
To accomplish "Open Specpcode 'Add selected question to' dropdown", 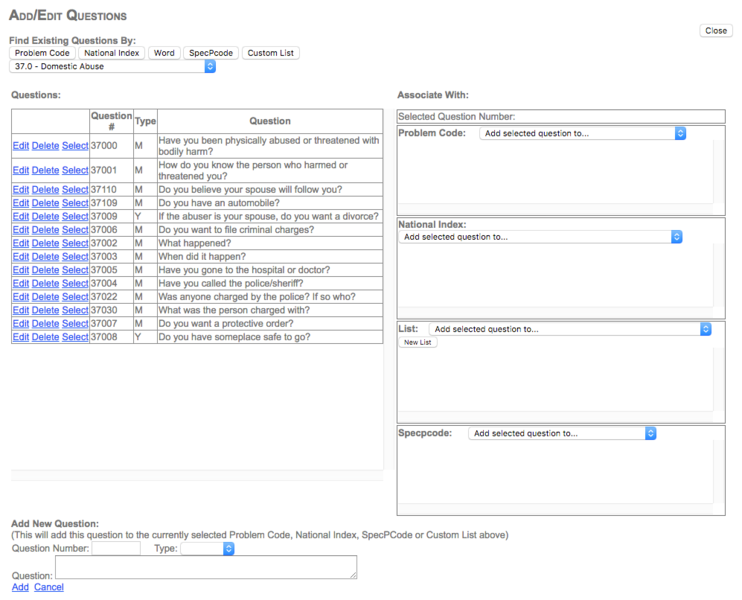I will point(562,433).
